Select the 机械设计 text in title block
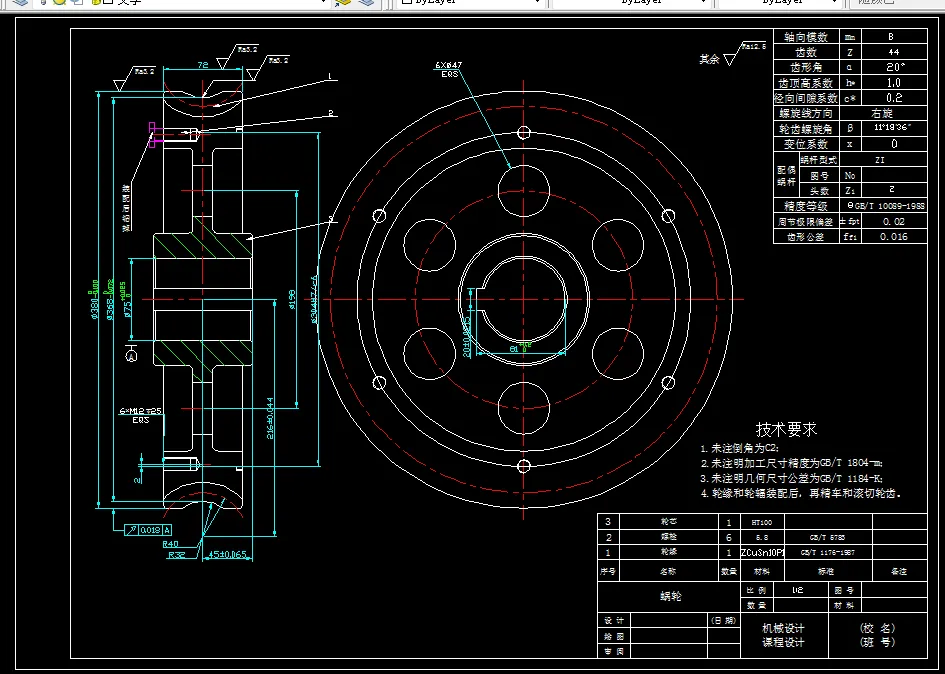 [x=783, y=628]
